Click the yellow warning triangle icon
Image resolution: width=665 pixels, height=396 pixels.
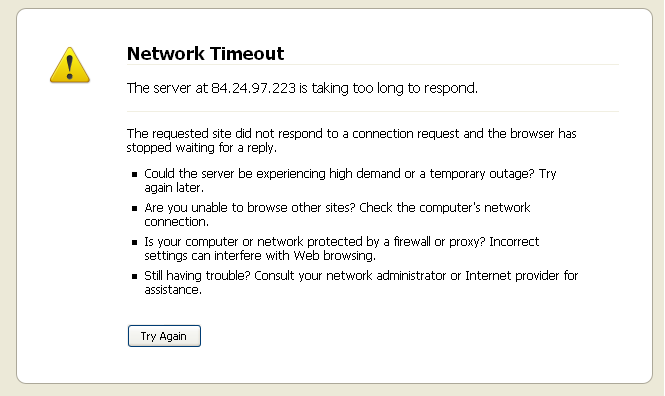click(70, 65)
